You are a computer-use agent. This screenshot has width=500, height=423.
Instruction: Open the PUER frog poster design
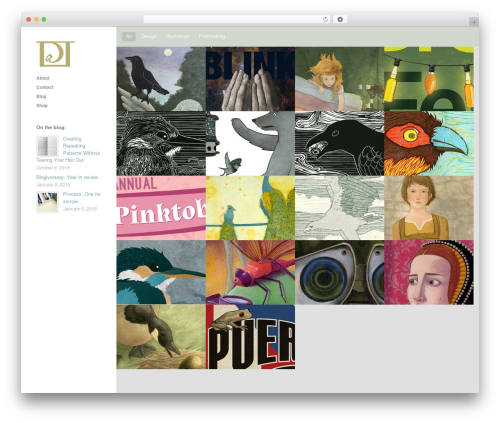pos(250,337)
